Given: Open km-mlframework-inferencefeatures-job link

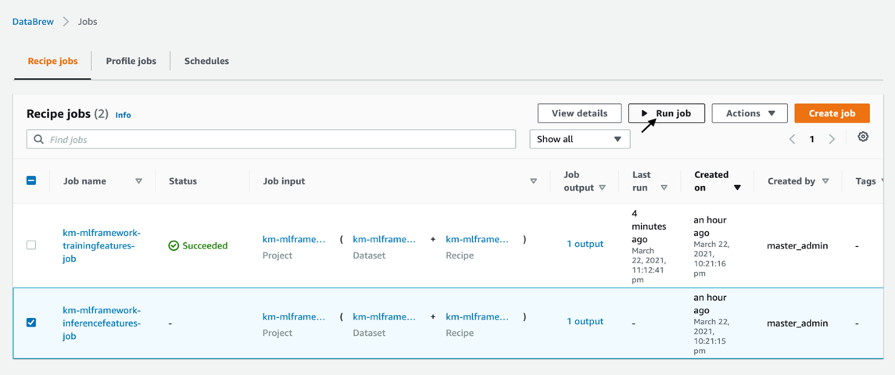Looking at the screenshot, I should coord(101,323).
